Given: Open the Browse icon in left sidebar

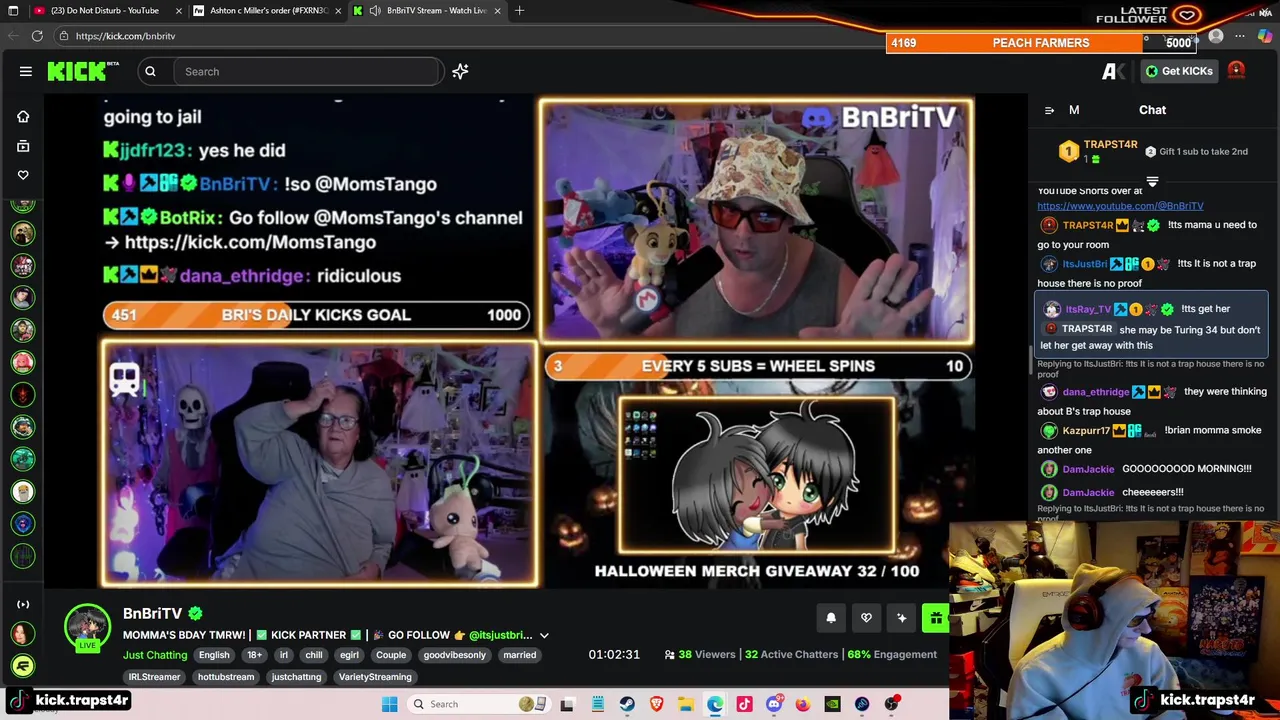Looking at the screenshot, I should [x=23, y=146].
